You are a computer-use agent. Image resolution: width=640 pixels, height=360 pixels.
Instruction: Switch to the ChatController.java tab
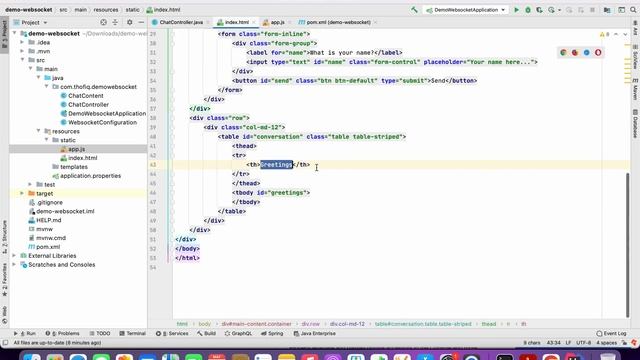tap(181, 22)
